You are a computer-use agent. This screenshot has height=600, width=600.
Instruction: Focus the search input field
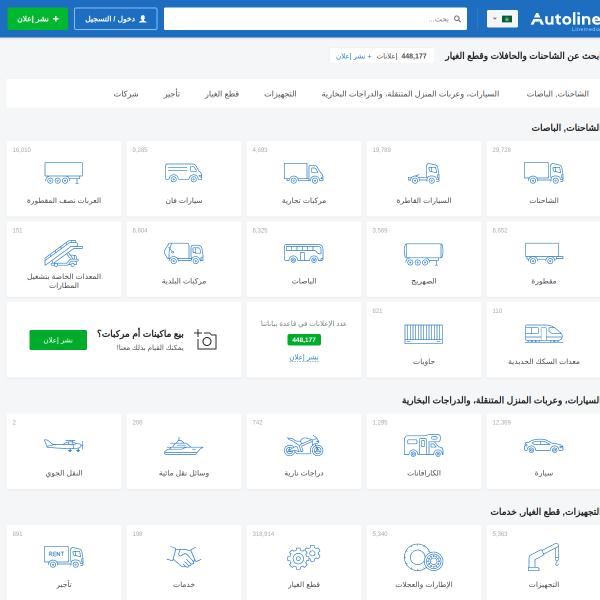pos(315,19)
